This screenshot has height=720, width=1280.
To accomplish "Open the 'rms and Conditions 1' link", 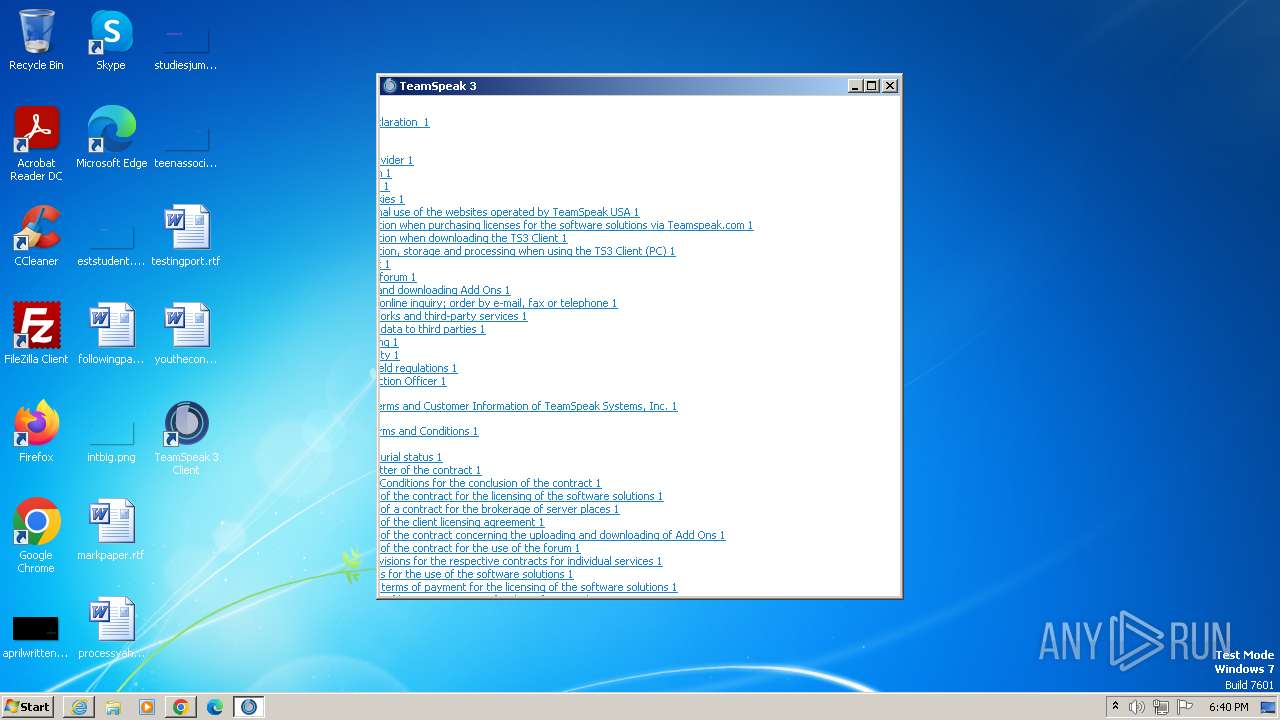I will 429,431.
